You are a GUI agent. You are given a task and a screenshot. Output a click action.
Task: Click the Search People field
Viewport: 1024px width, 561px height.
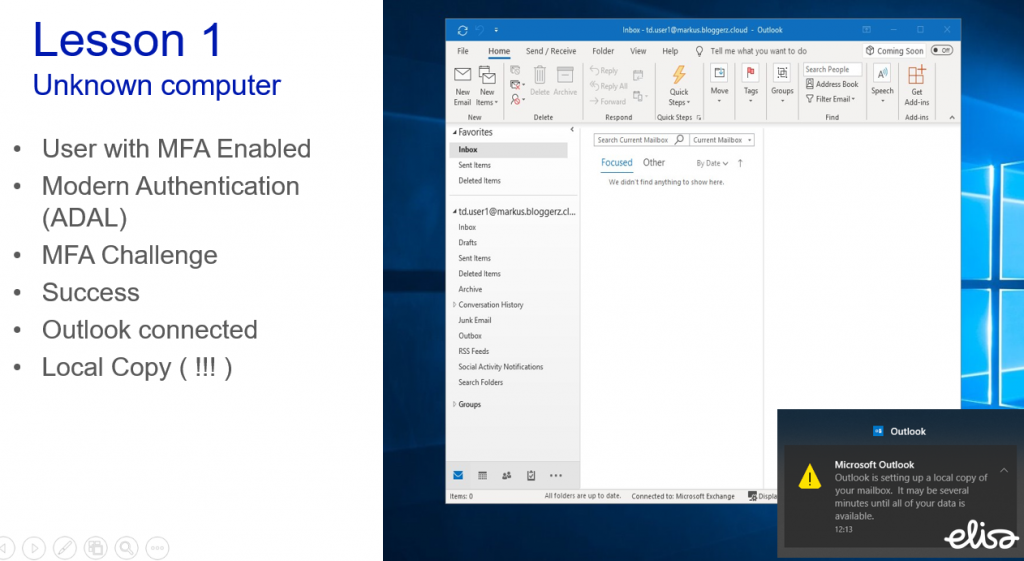832,69
